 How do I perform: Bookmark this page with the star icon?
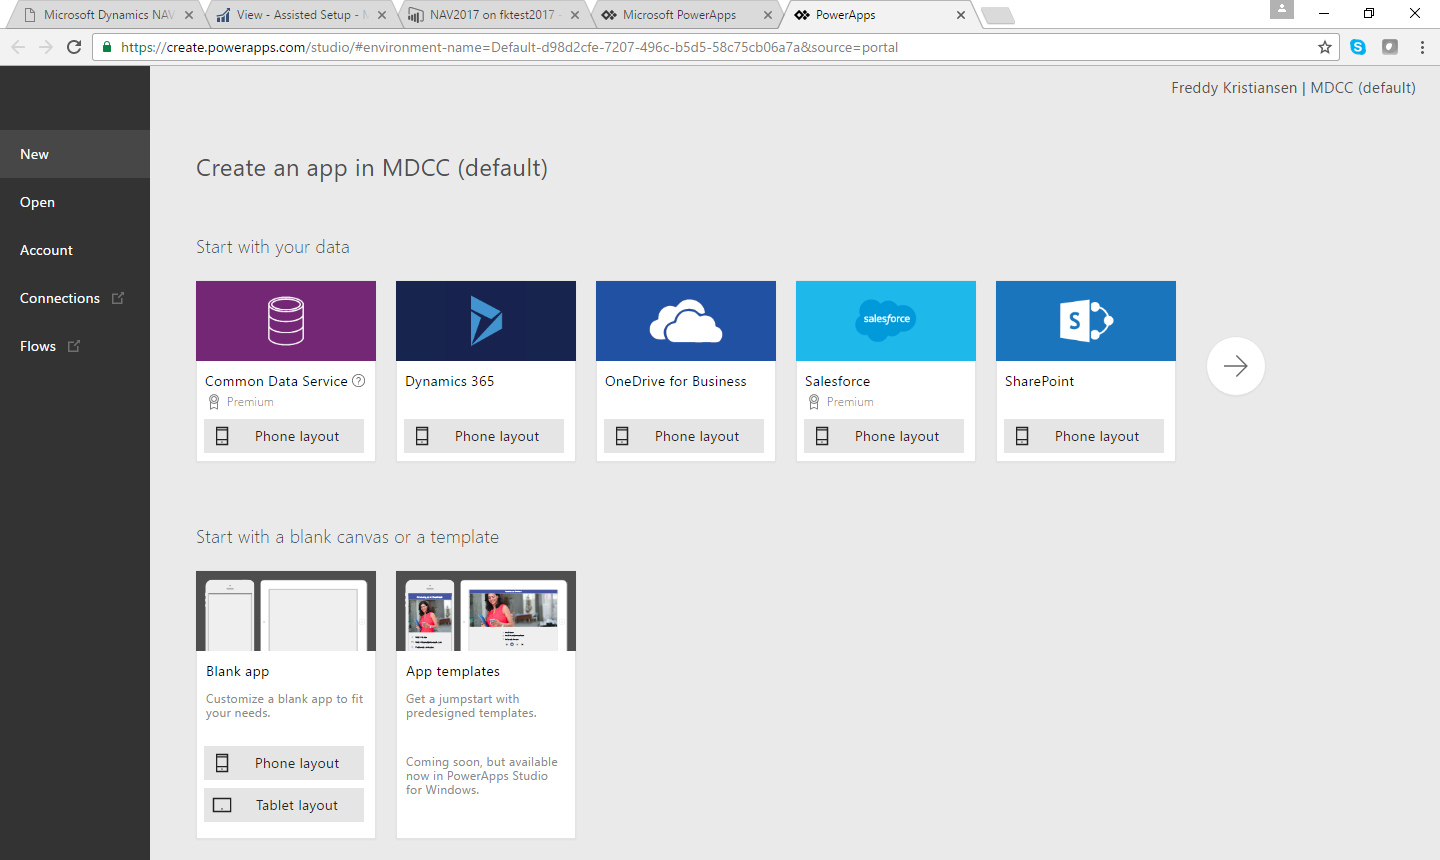(x=1325, y=47)
